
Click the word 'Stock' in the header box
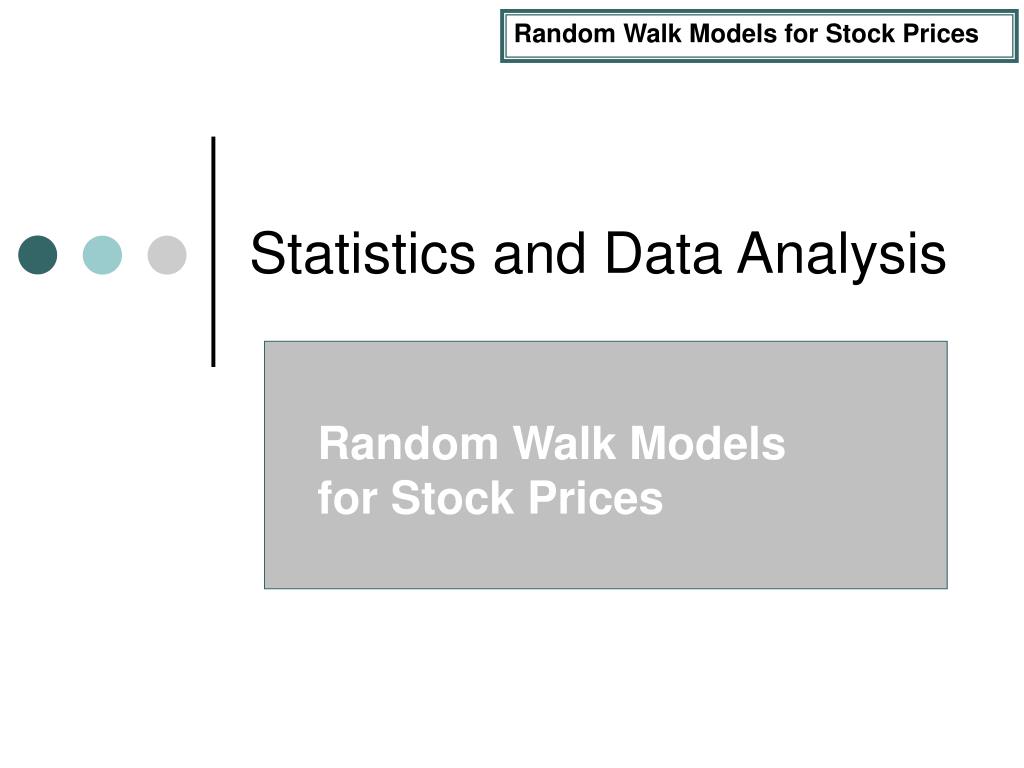tap(861, 33)
